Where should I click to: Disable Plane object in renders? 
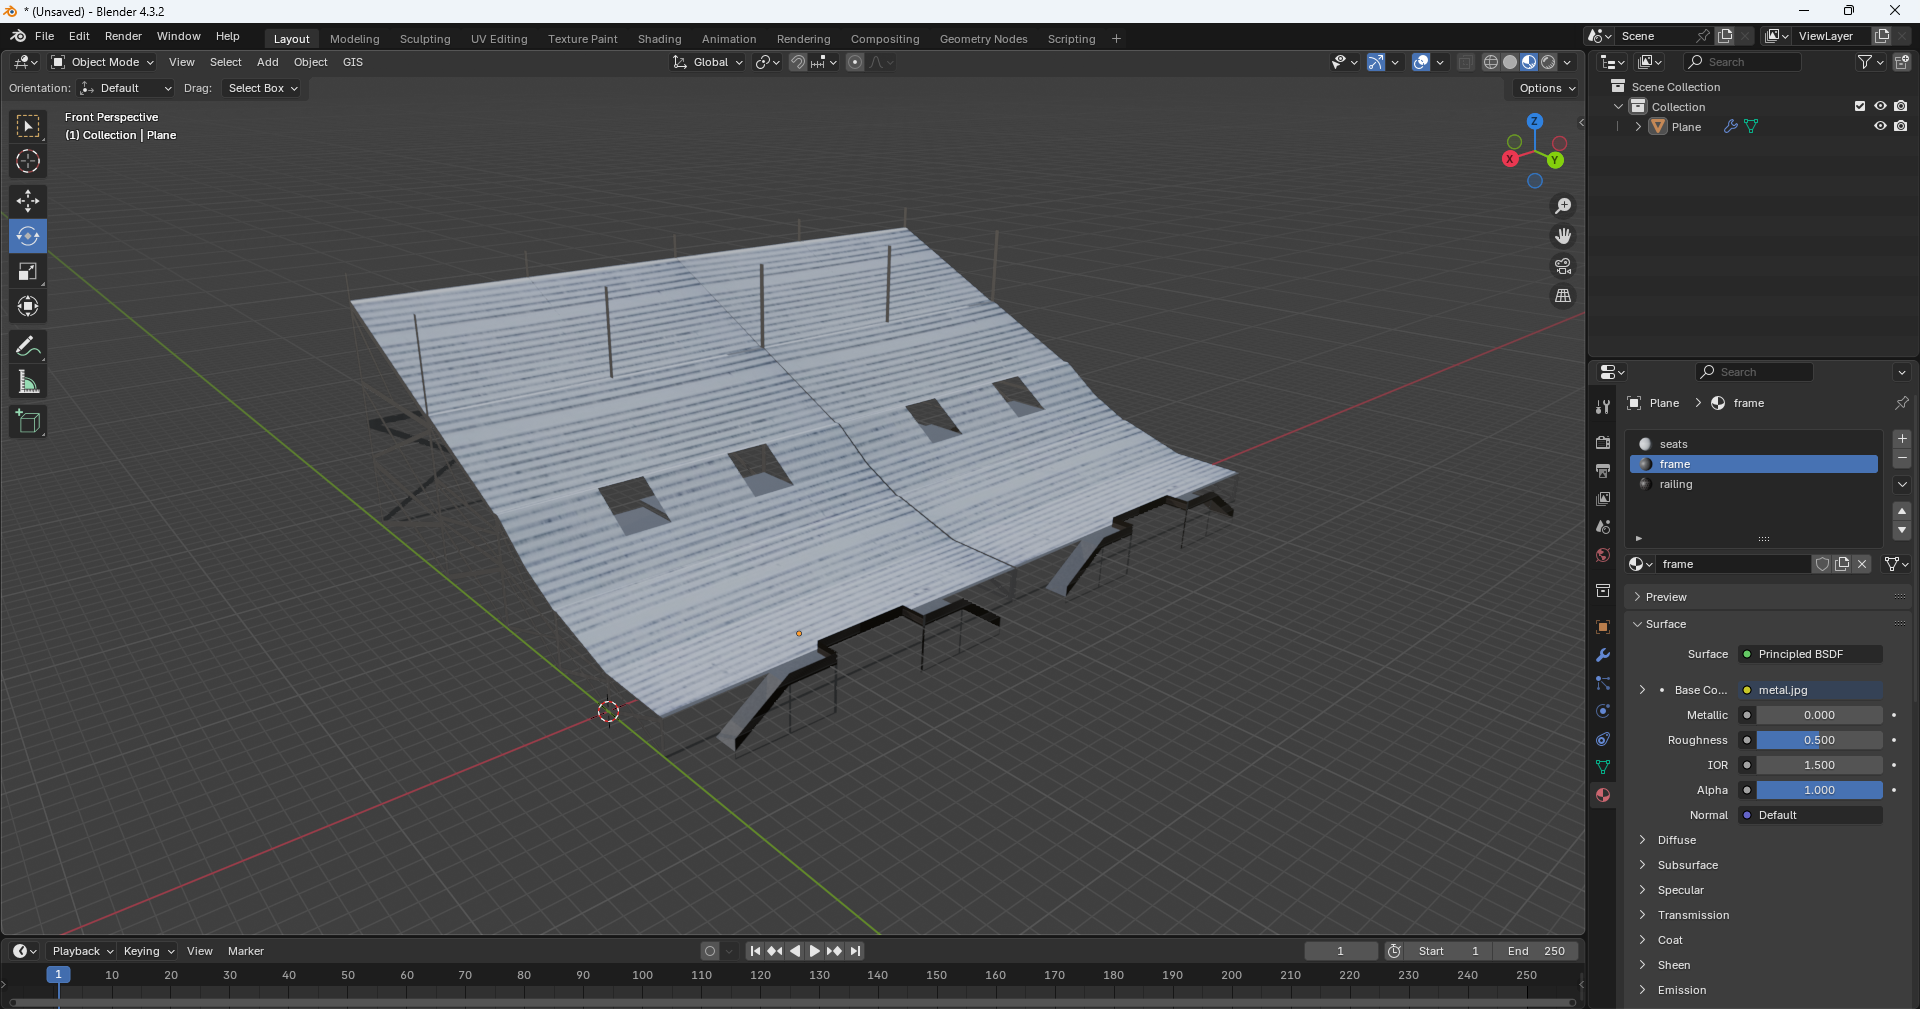[x=1901, y=127]
